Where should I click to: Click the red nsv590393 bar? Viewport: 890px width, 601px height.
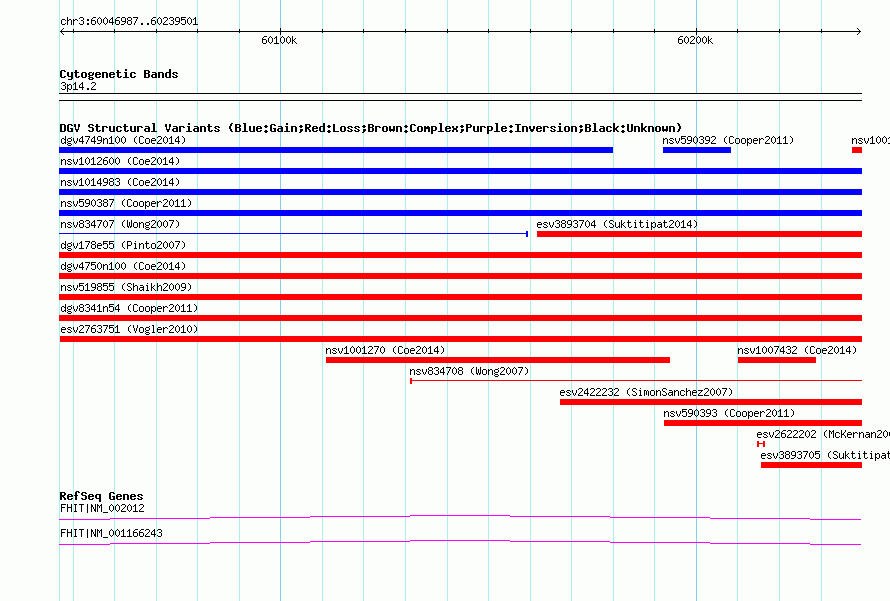coord(763,423)
